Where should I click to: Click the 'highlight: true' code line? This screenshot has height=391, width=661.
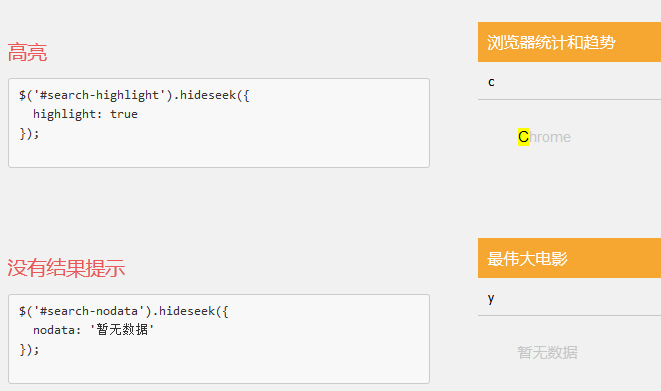point(85,114)
